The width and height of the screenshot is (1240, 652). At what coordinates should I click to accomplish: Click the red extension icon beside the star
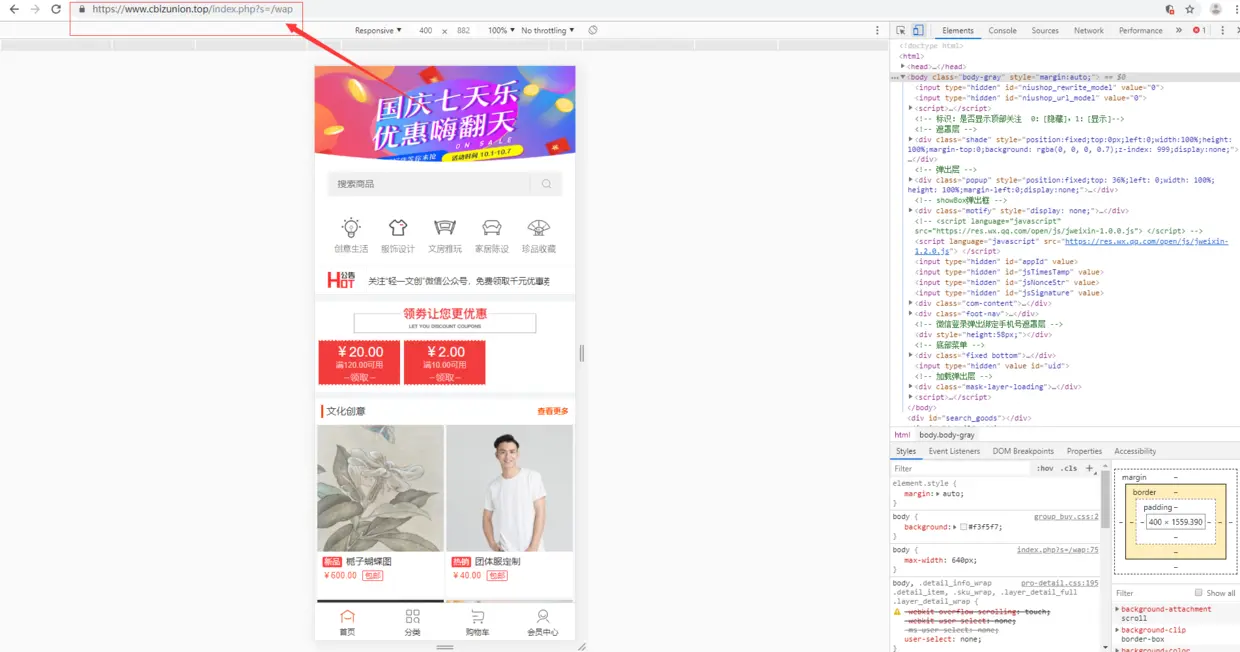tap(1170, 9)
